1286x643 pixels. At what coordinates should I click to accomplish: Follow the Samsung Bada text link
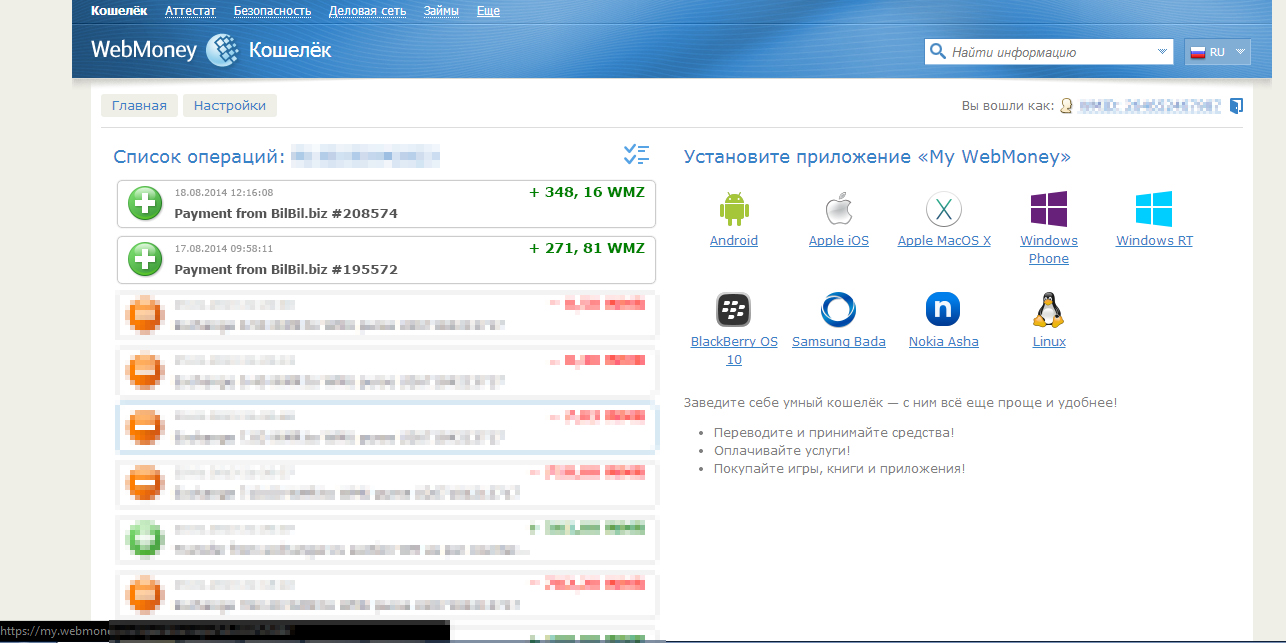pyautogui.click(x=839, y=342)
